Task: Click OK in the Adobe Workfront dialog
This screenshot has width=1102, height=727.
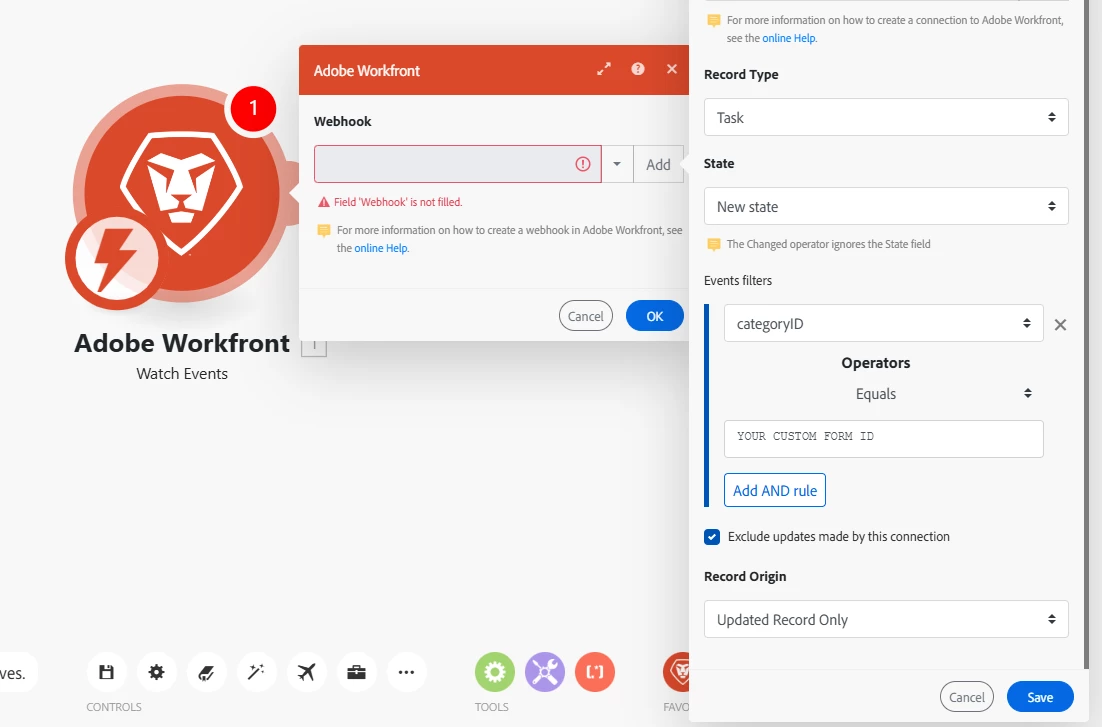Action: pyautogui.click(x=654, y=316)
